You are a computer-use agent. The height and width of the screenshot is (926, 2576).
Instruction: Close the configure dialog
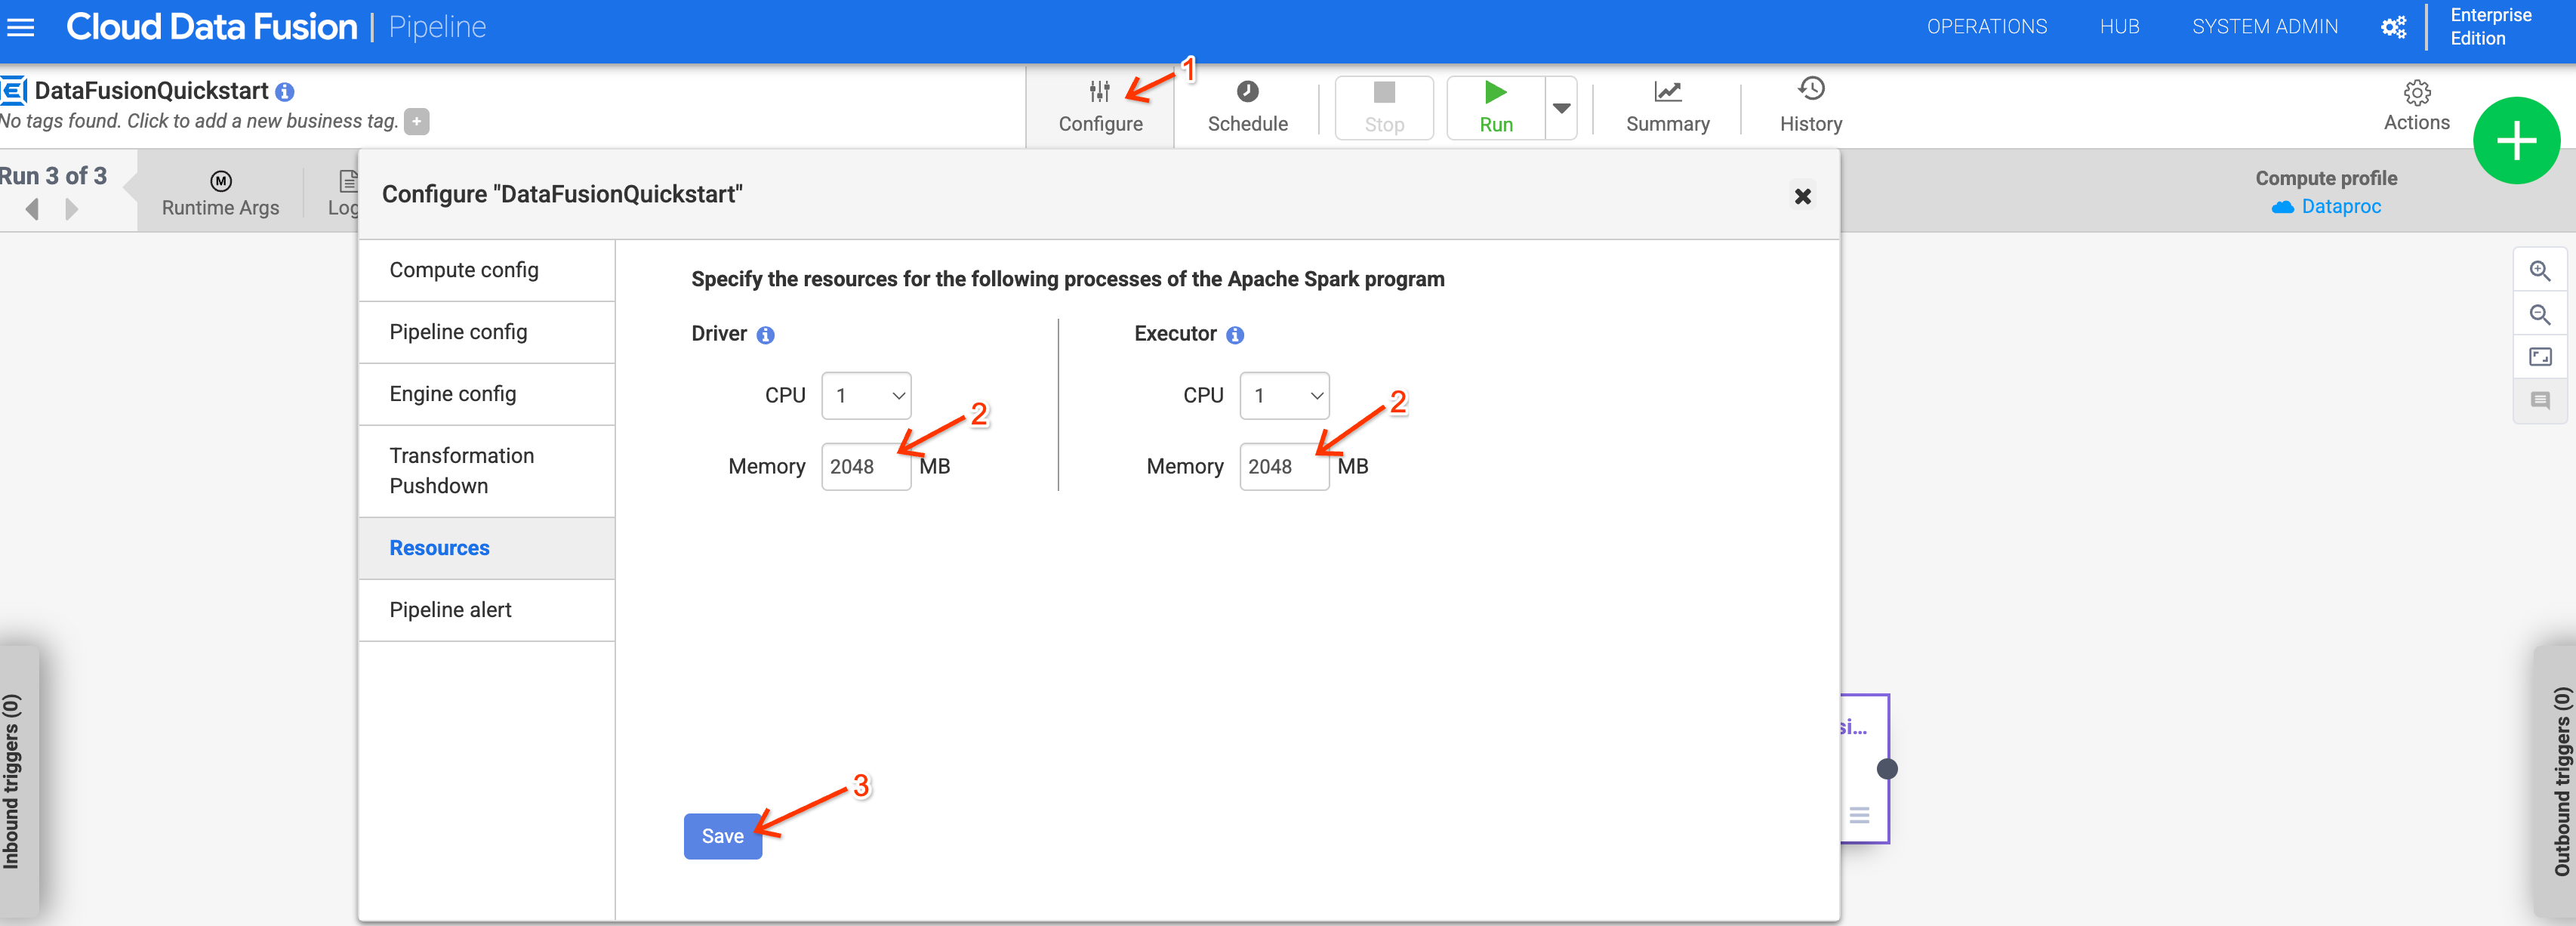[1802, 196]
